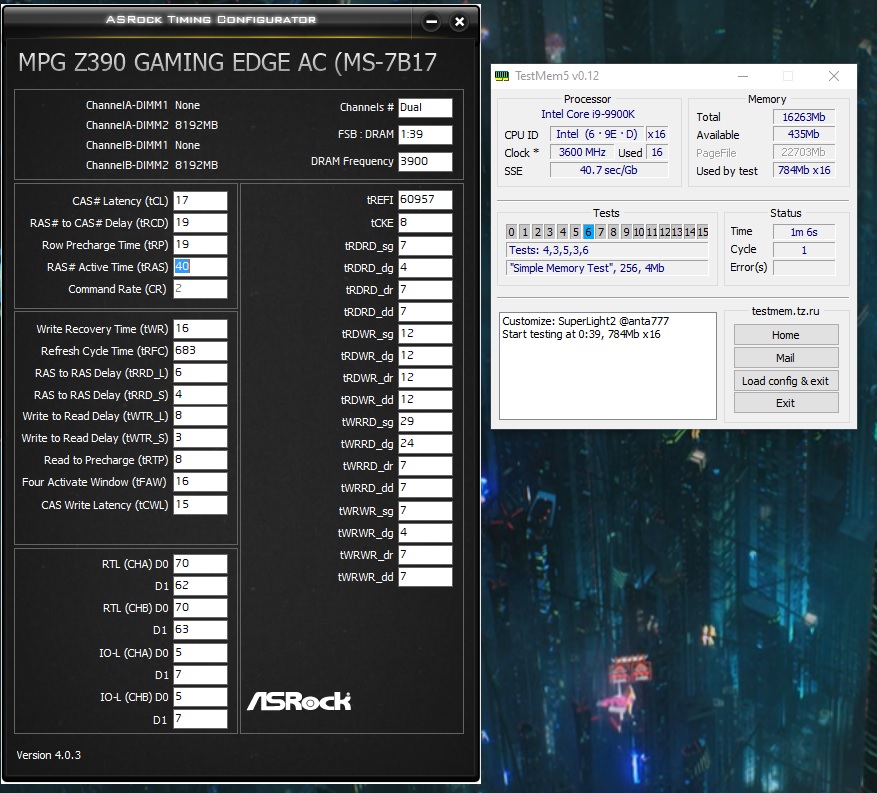Click the DRAM Frequency field
The height and width of the screenshot is (793, 877).
coord(425,161)
